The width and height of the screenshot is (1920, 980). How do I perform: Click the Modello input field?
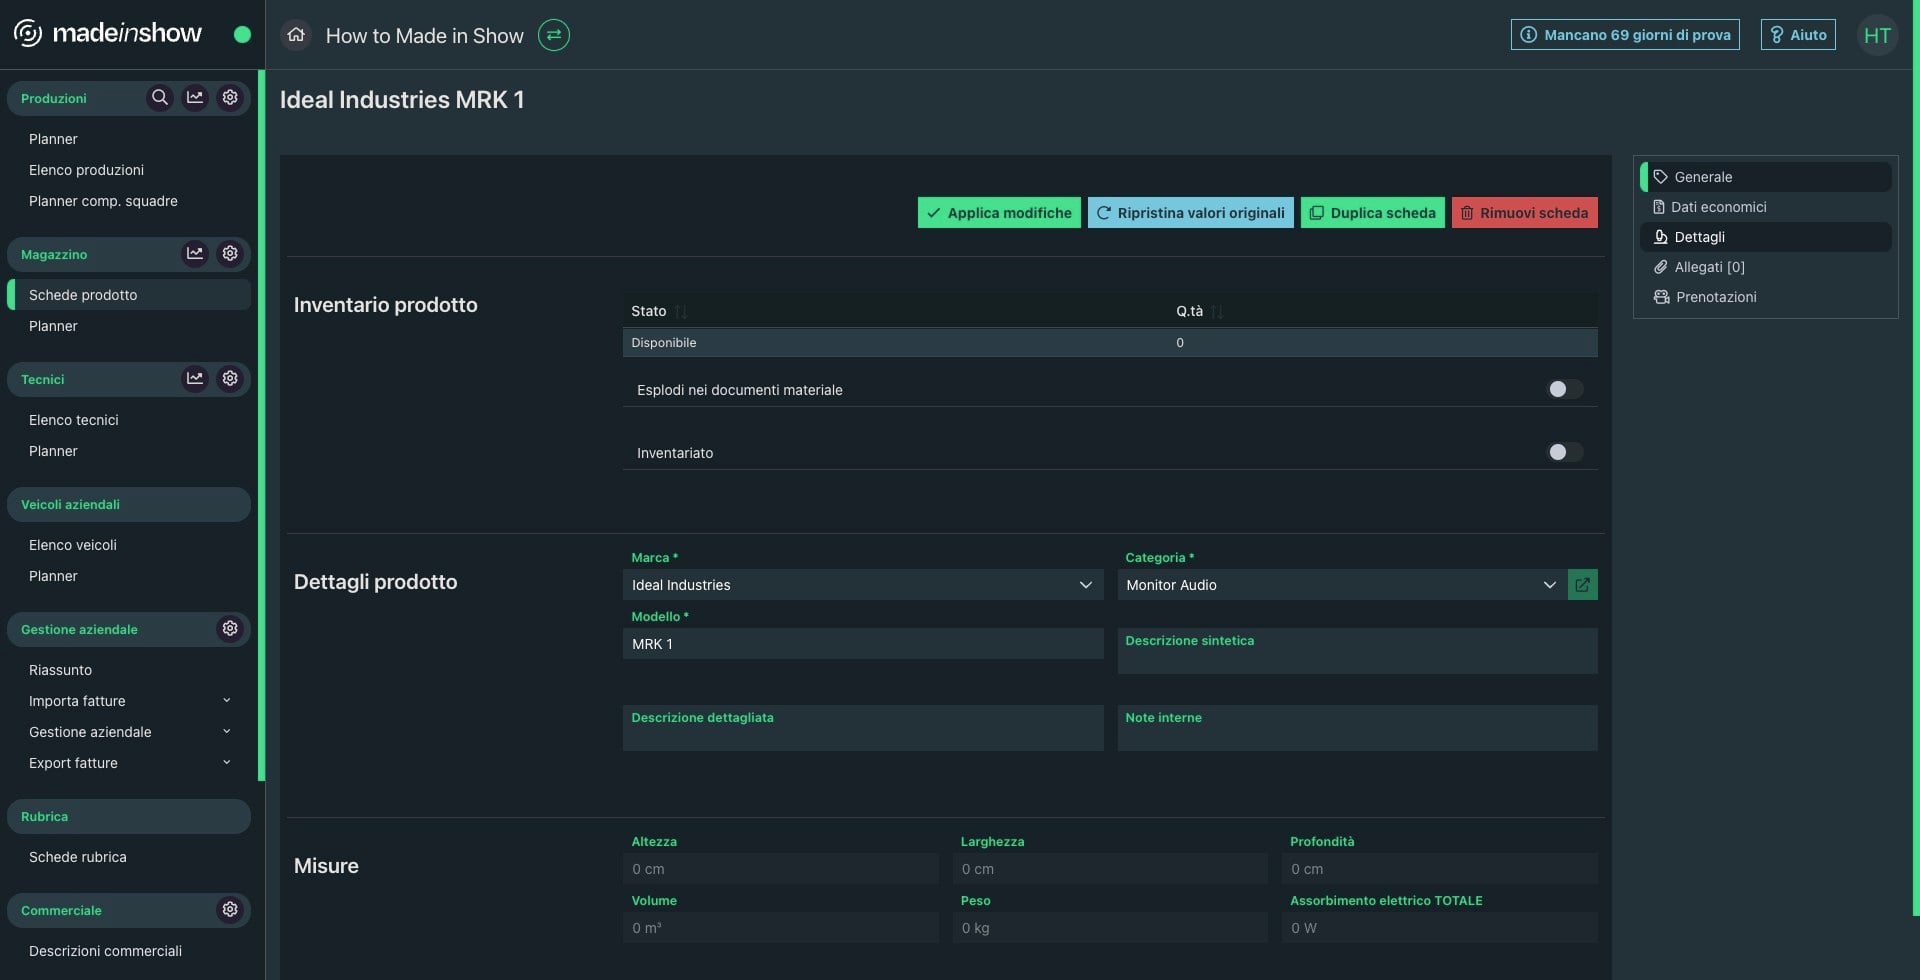point(862,644)
